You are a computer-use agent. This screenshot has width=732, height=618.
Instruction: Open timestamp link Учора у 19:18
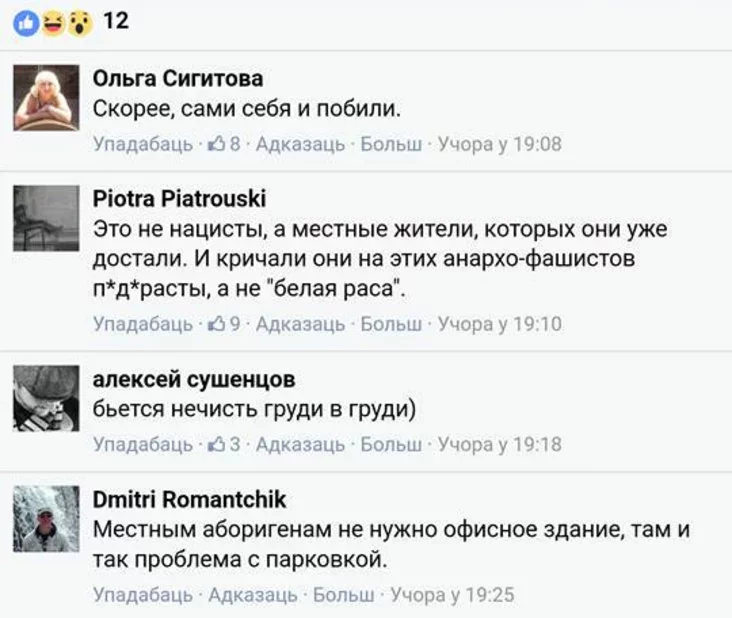500,444
